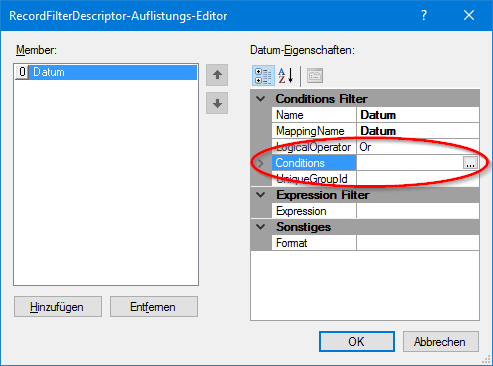Open the Conditions collection editor ellipsis button

coord(470,163)
